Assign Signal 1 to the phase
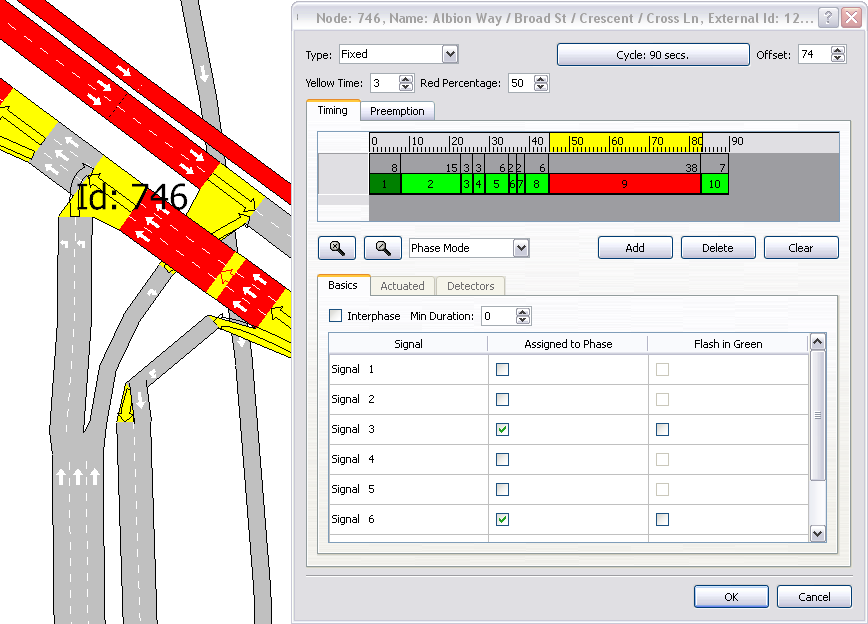Screen dimensions: 868x624 501,369
